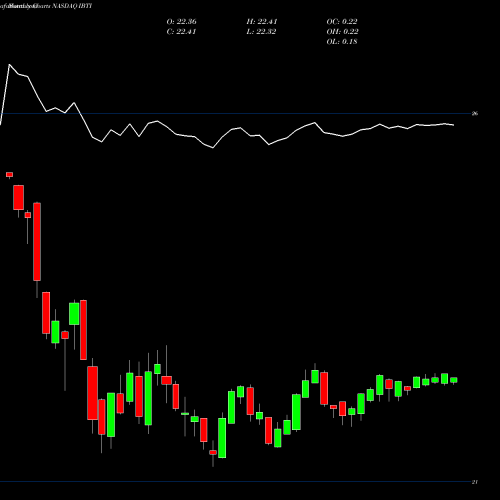Screen dimensions: 500x500
Task: Click the 'O: 22.36' open value
Action: click(181, 22)
